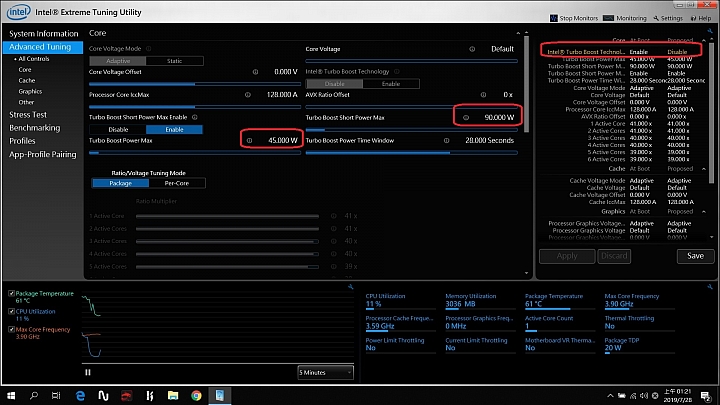This screenshot has width=720, height=405.
Task: Show hidden system tray icons
Action: 610,395
